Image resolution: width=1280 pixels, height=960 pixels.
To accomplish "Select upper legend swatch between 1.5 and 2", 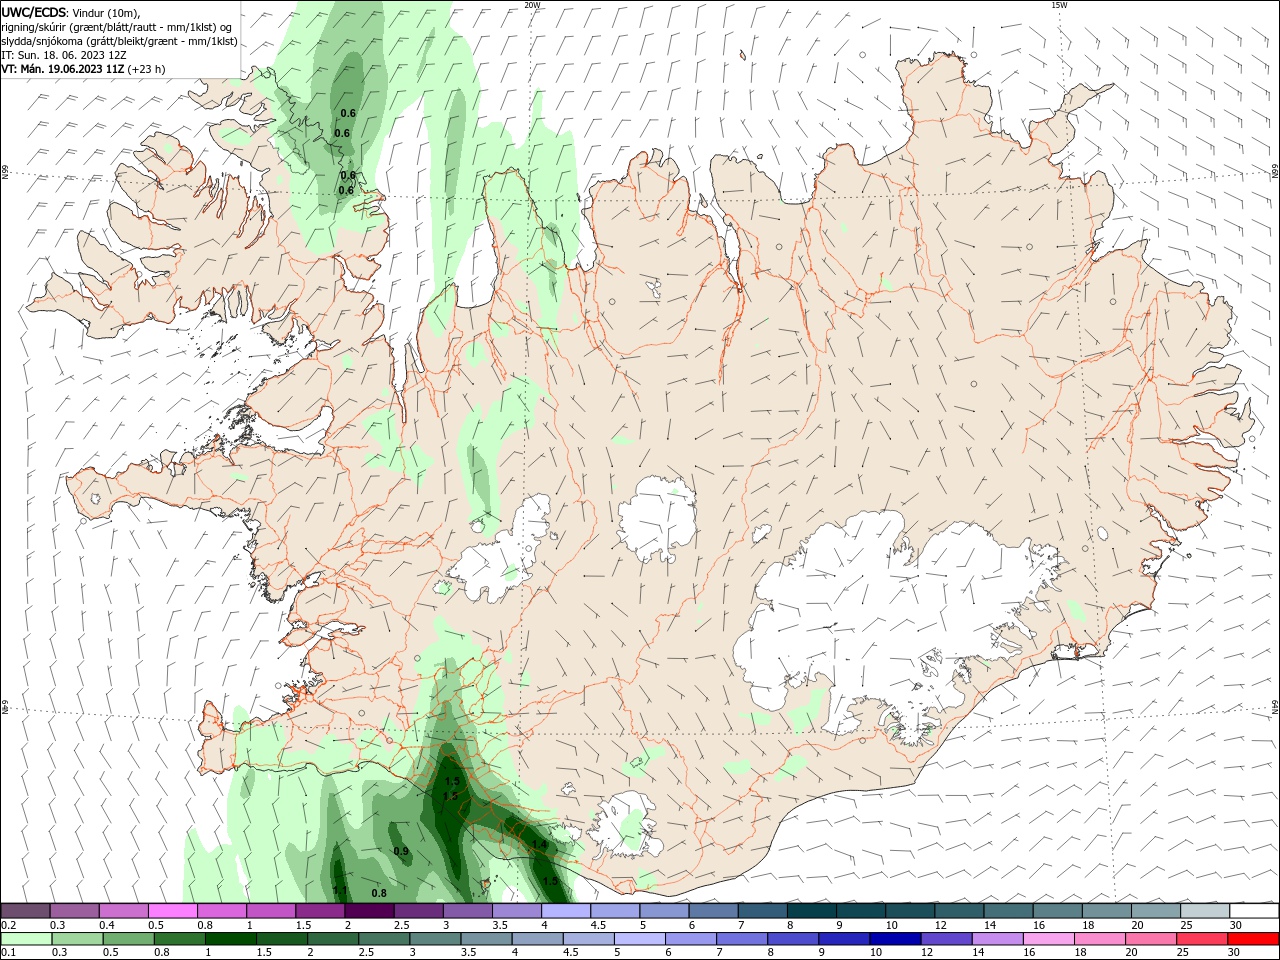I will click(320, 911).
